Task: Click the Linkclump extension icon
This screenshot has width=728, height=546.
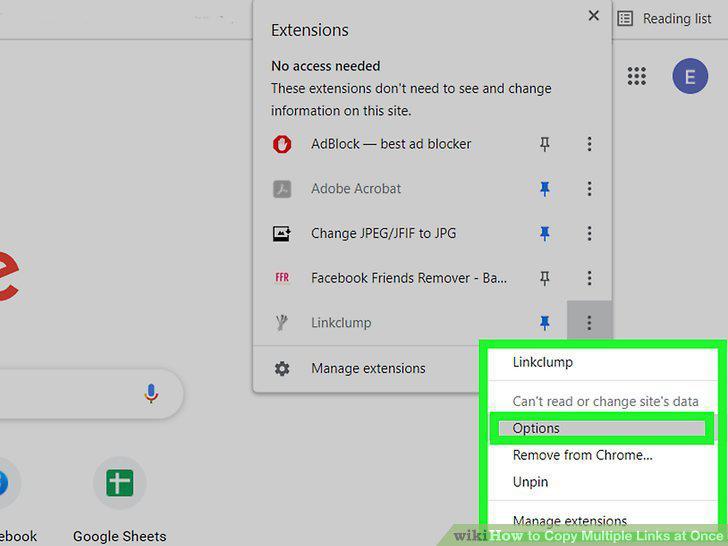Action: (x=281, y=322)
